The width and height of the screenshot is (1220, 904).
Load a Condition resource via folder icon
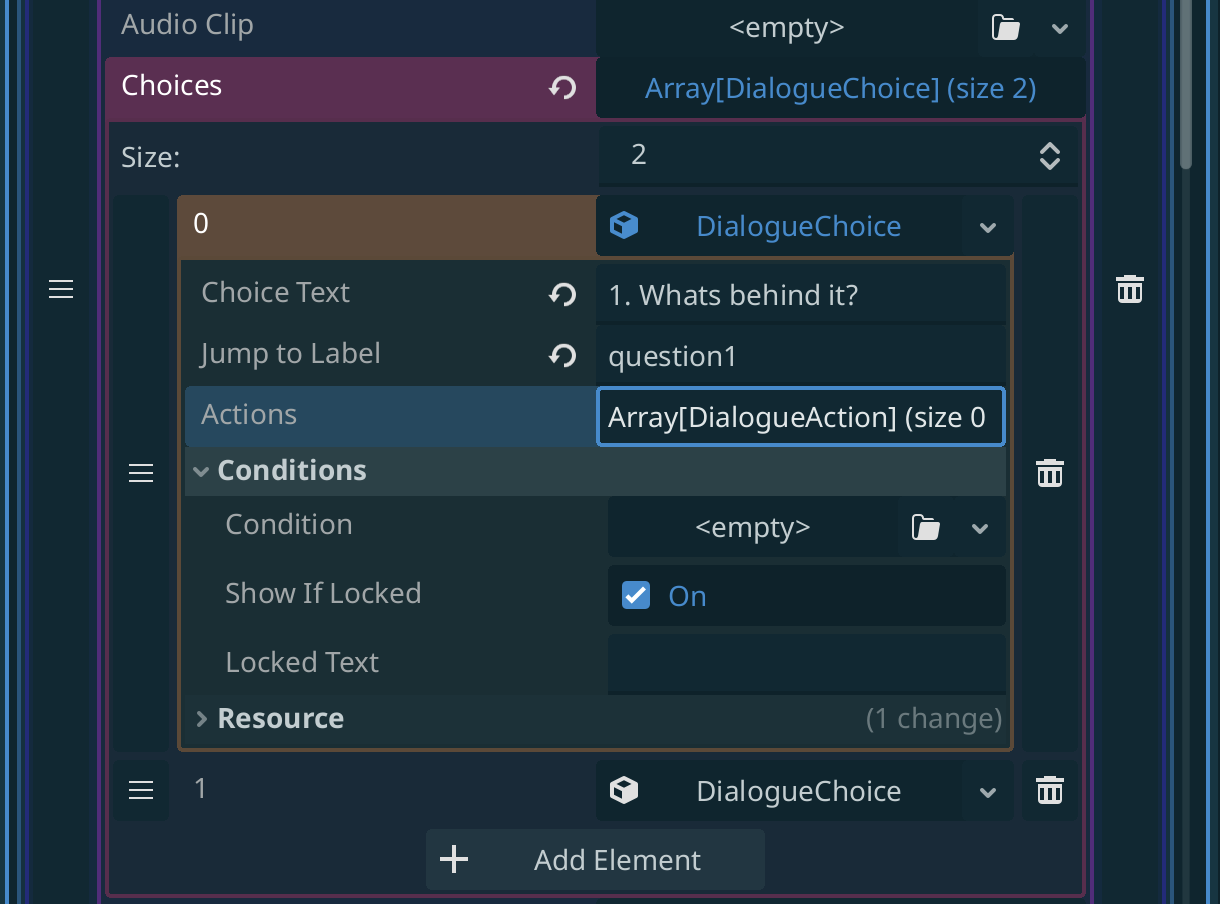[925, 527]
